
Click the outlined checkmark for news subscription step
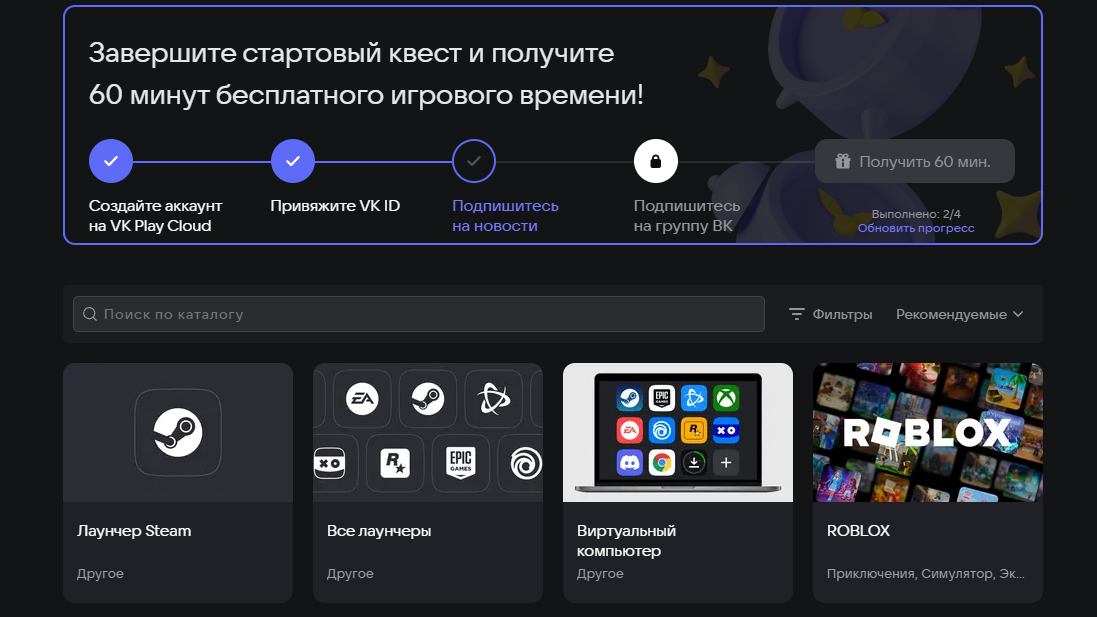click(474, 161)
